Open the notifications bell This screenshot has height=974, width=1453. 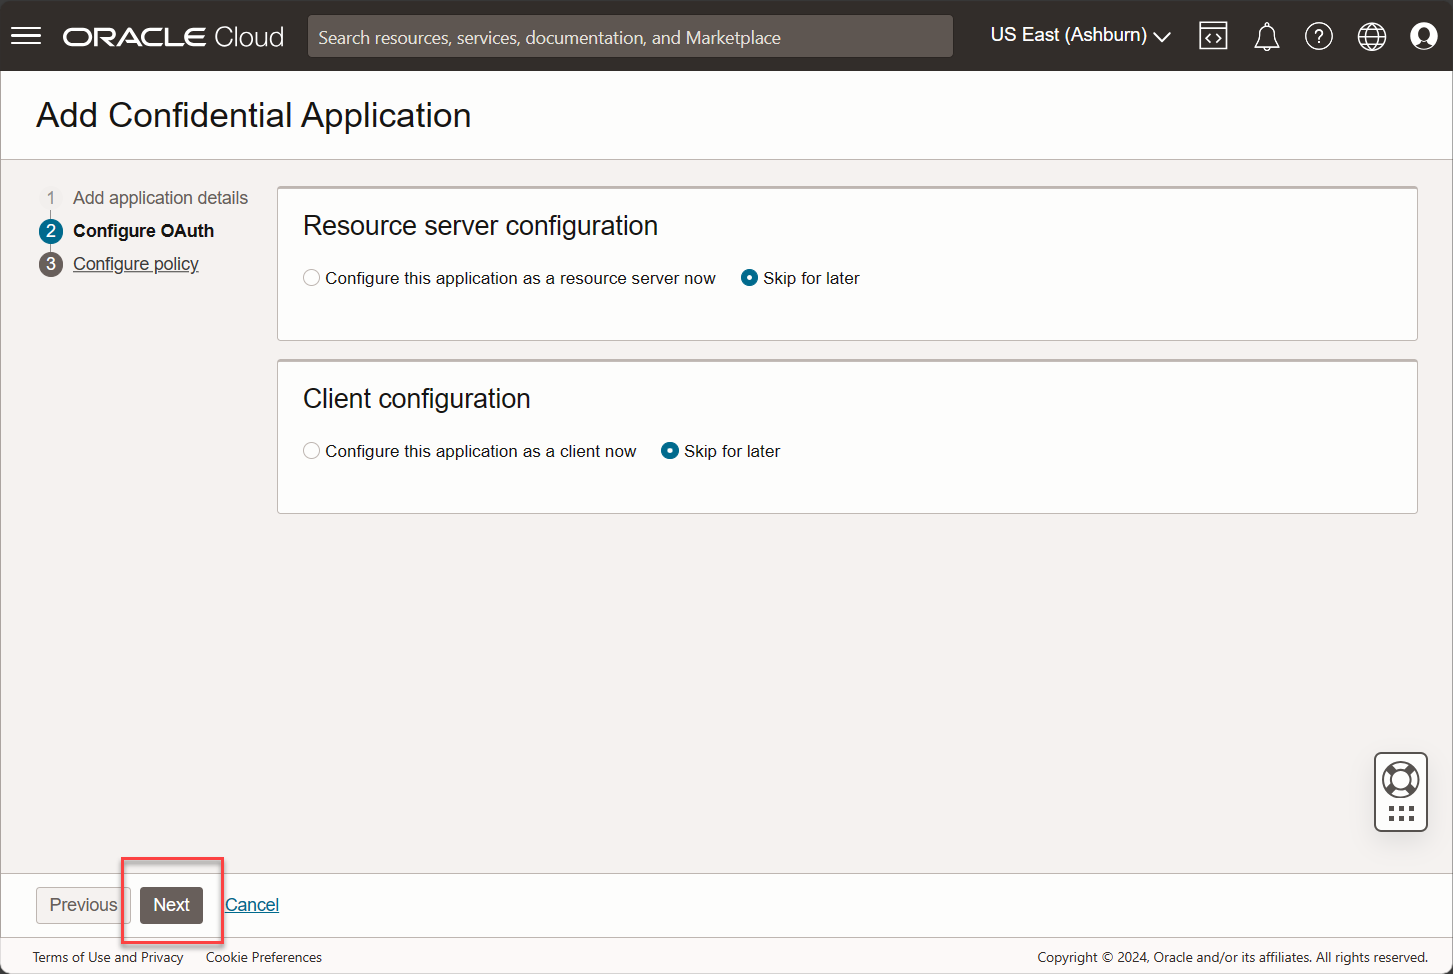coord(1266,35)
